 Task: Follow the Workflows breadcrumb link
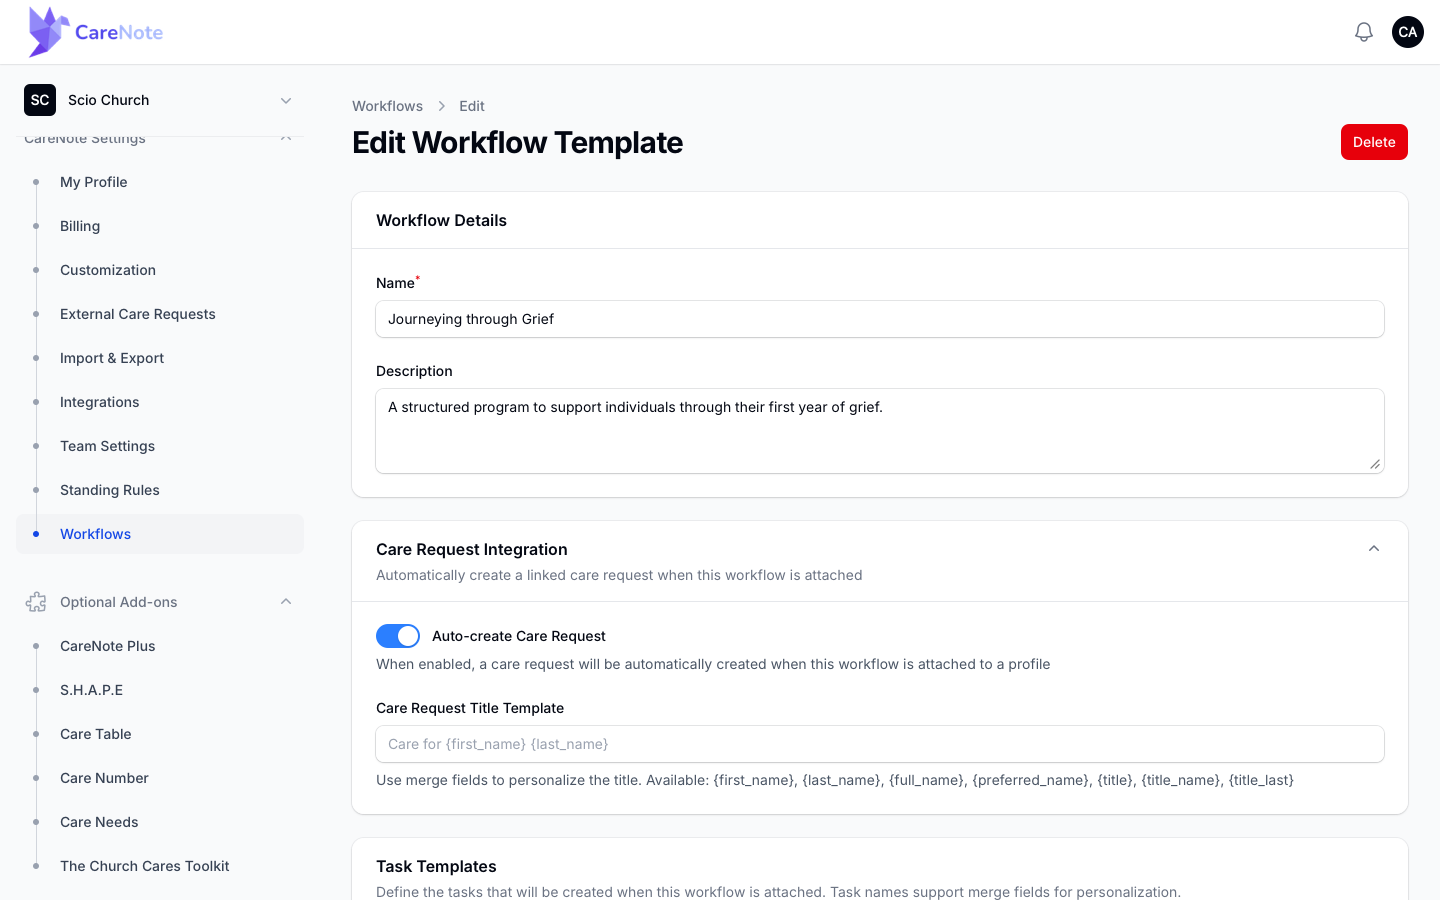pyautogui.click(x=387, y=106)
